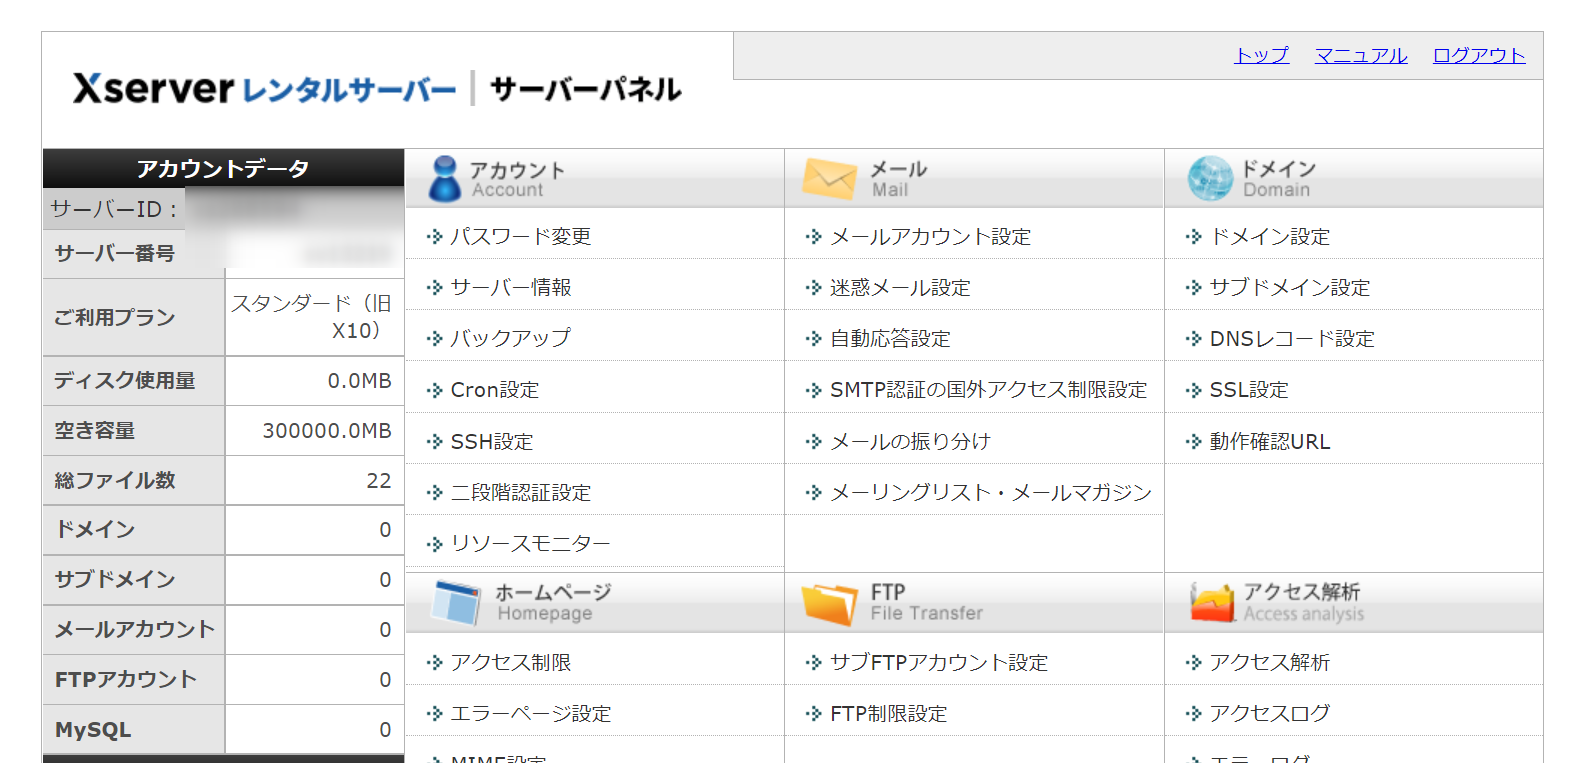This screenshot has width=1580, height=763.
Task: Click the サーバー番号 label
Action: click(114, 253)
